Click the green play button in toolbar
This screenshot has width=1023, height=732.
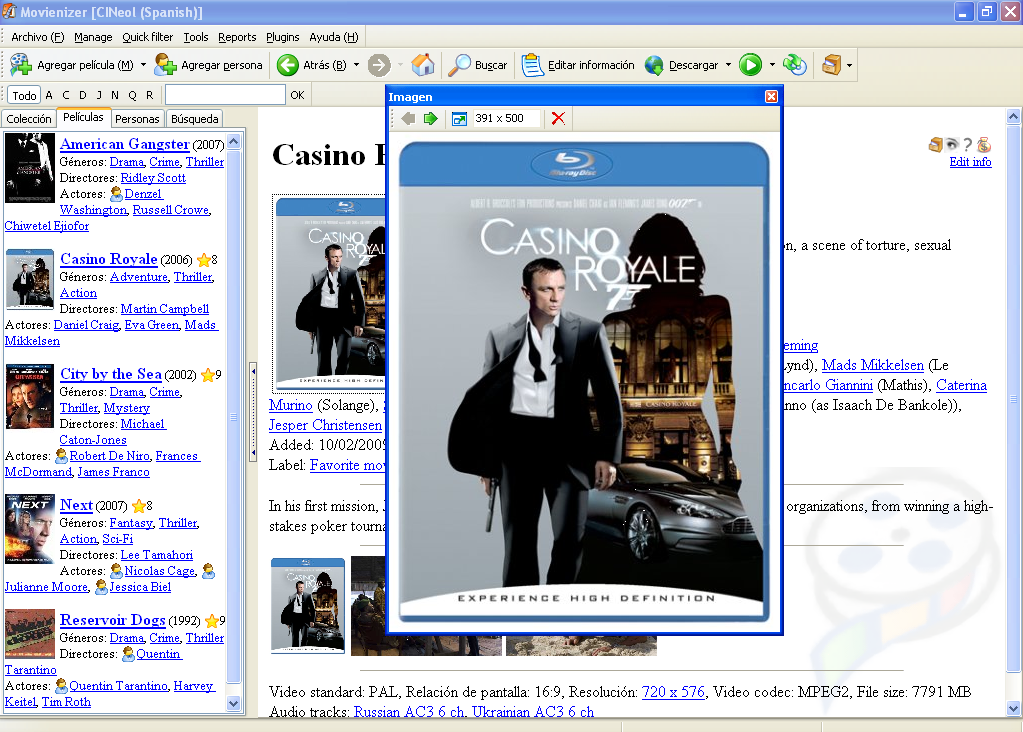tap(750, 65)
